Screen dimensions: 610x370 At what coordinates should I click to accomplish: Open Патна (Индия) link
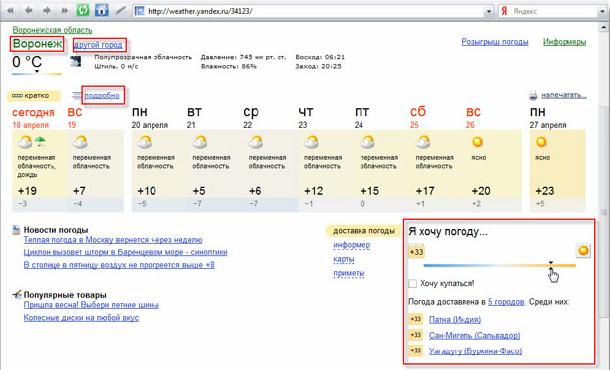pyautogui.click(x=455, y=319)
